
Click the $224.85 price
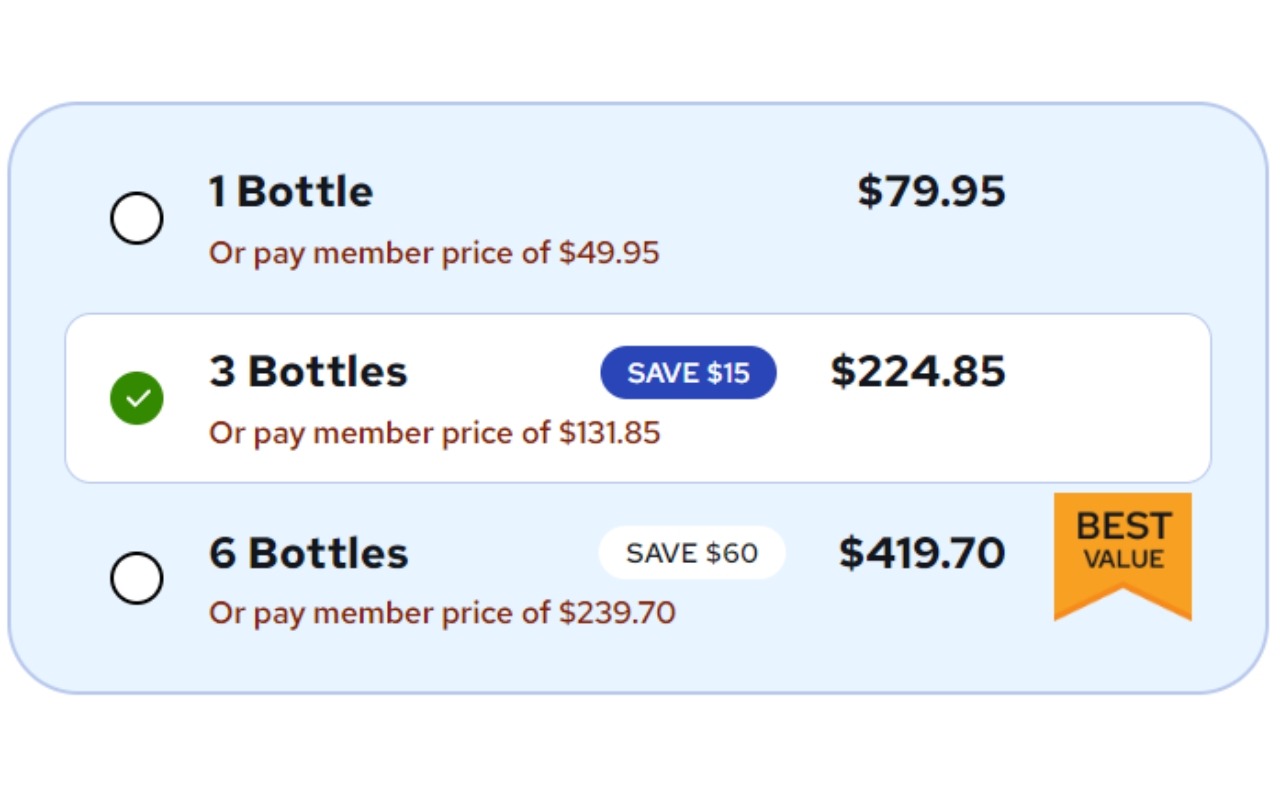pos(917,372)
